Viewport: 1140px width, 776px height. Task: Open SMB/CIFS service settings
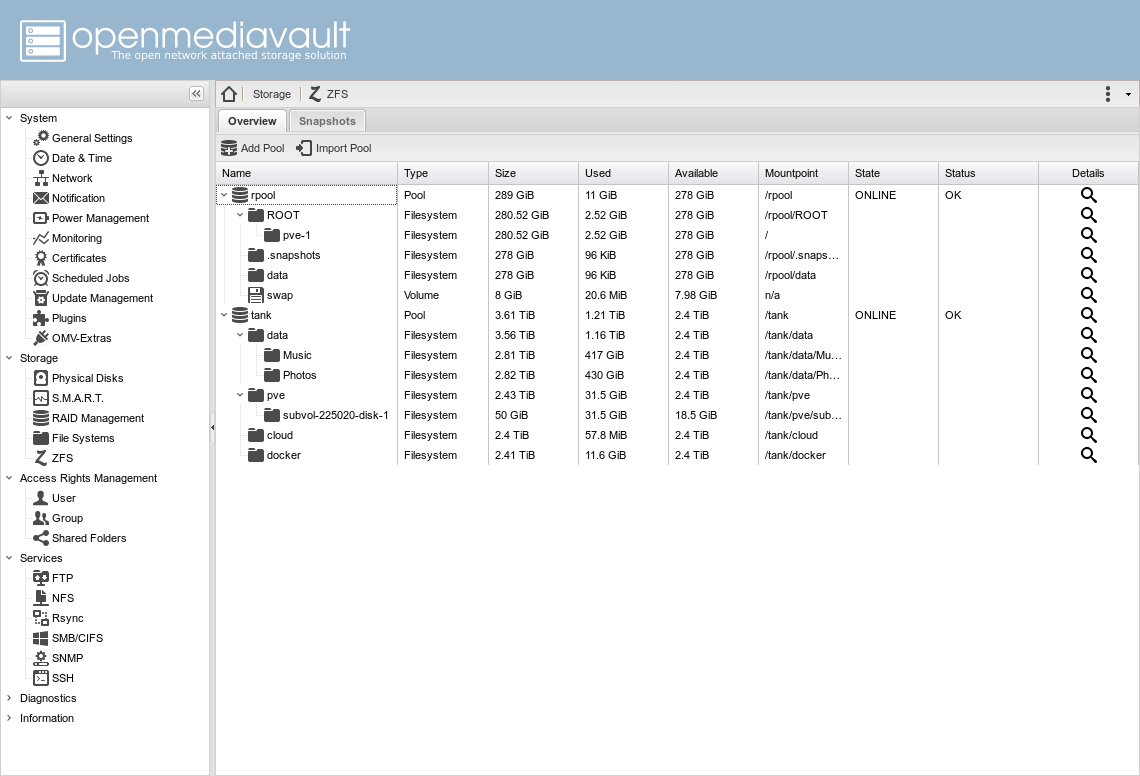(x=77, y=638)
